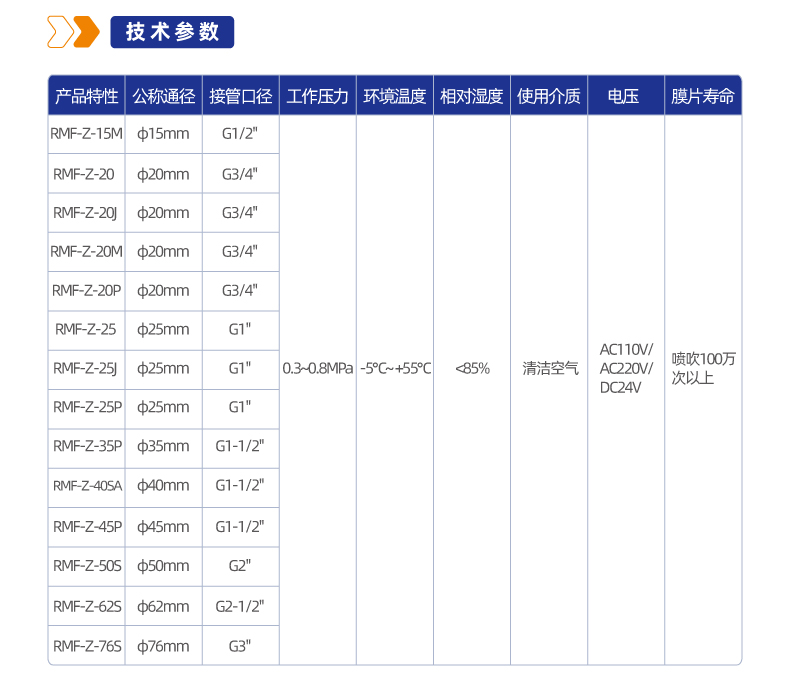790x683 pixels.
Task: Click the ф20mm cell in RMF-Z-20P row
Action: (x=164, y=291)
